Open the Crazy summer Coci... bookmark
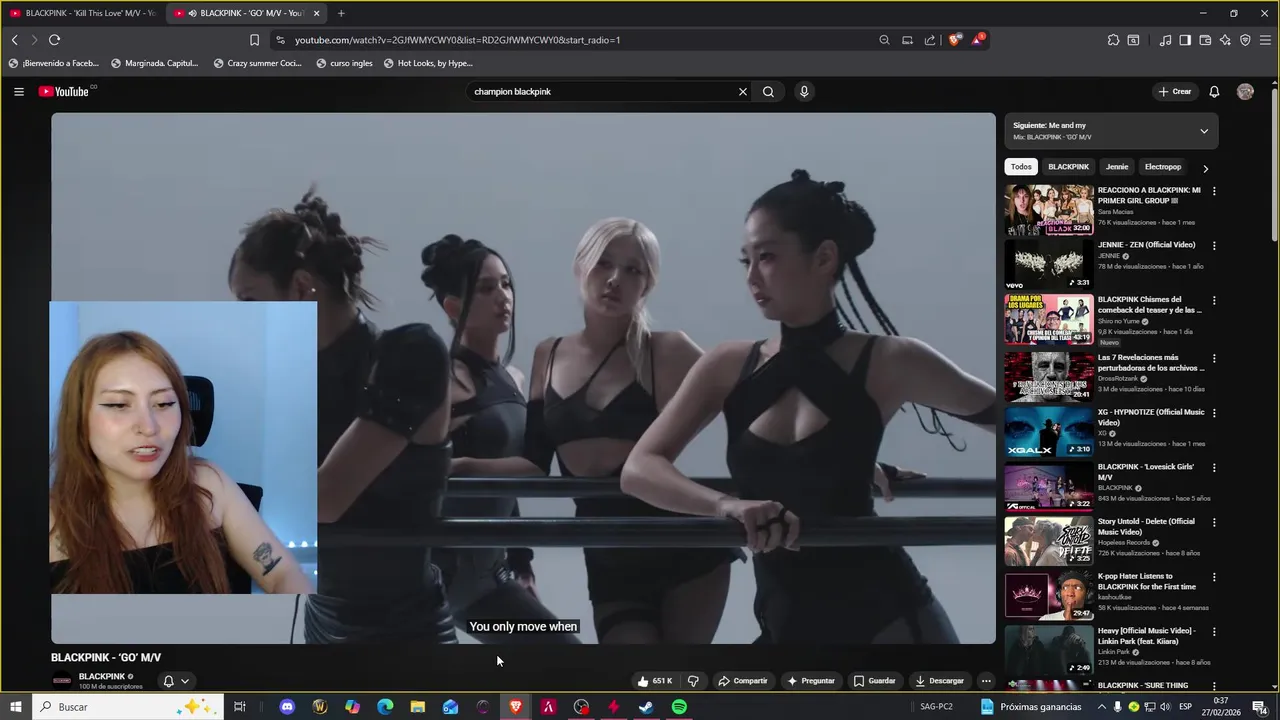Screen dimensions: 1280x720 (257, 63)
